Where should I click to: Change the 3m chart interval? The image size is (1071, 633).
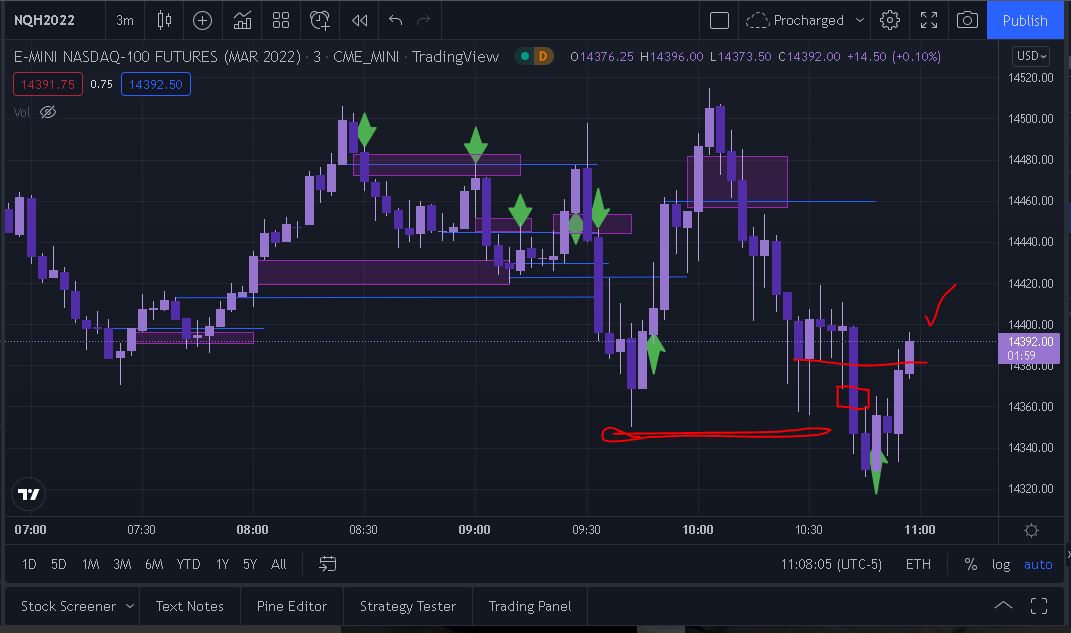pos(125,20)
